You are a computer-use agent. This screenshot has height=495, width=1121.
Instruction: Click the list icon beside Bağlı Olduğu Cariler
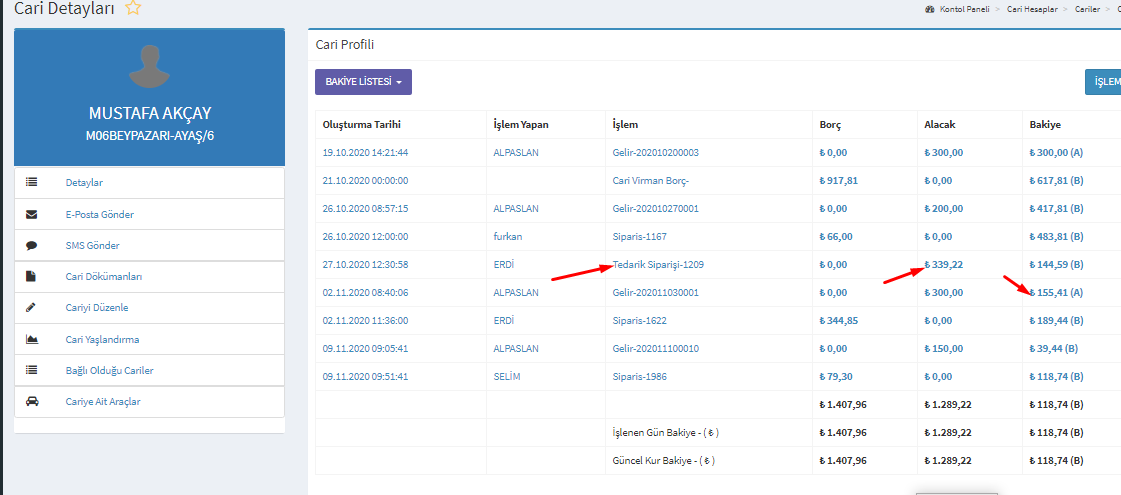click(31, 370)
